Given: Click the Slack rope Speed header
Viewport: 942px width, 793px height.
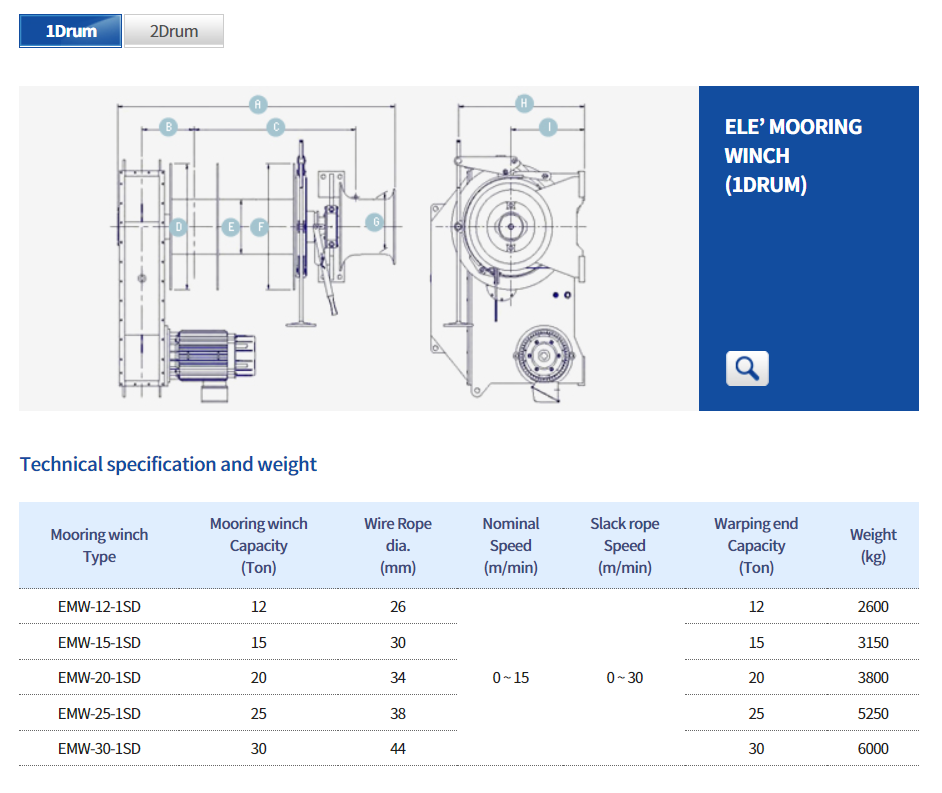Looking at the screenshot, I should tap(625, 545).
